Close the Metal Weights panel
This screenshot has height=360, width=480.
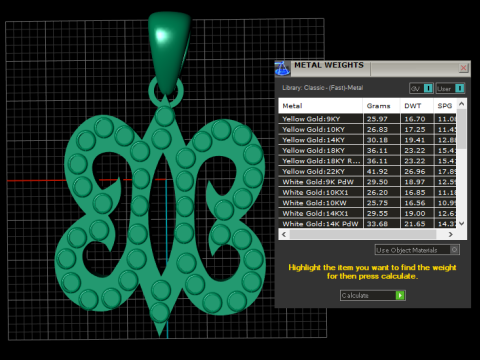[463, 68]
